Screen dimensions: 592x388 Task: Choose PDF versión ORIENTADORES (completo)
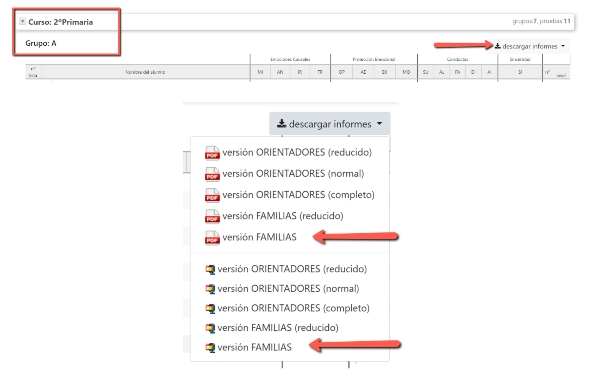click(x=290, y=195)
